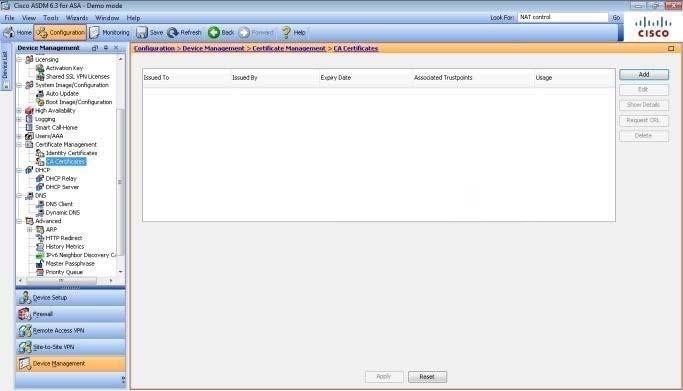Click the Delete certificate button
683x391 pixels.
point(644,136)
